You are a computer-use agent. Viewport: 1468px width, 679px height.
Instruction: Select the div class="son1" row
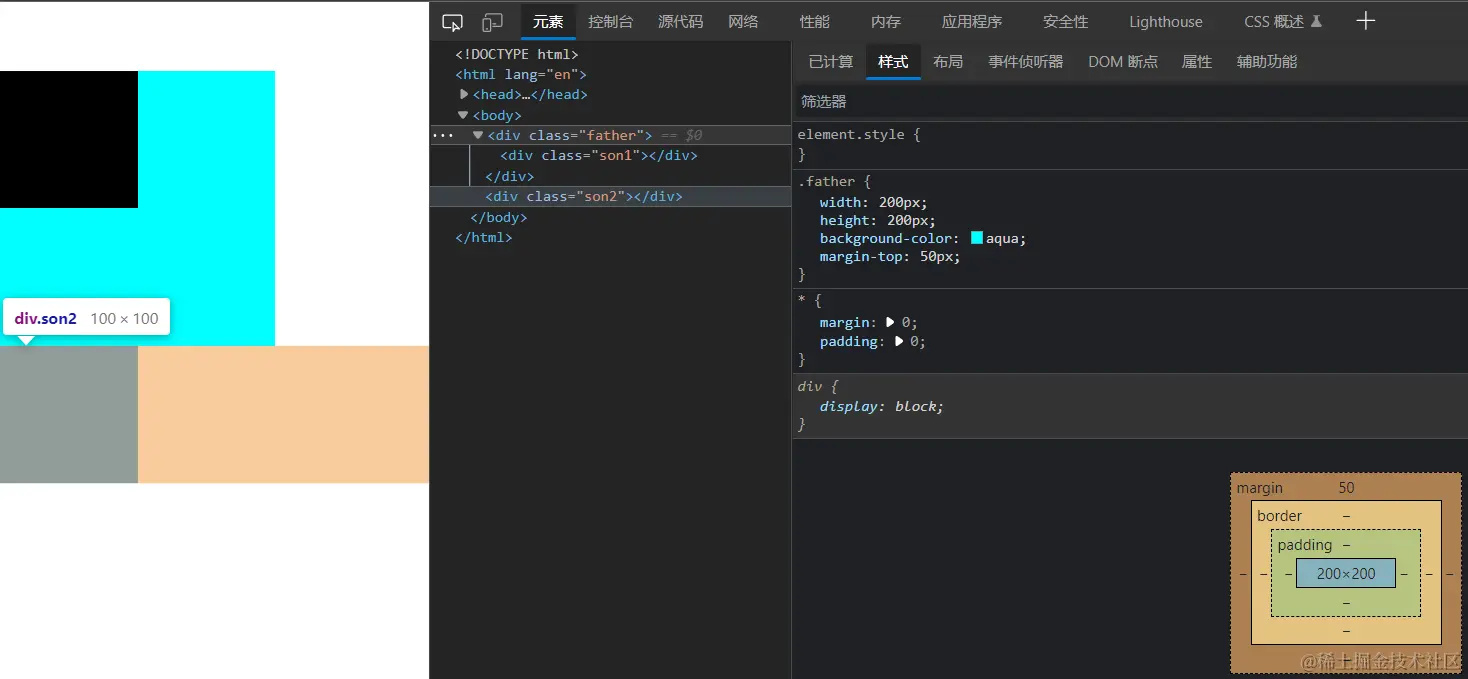pos(610,155)
